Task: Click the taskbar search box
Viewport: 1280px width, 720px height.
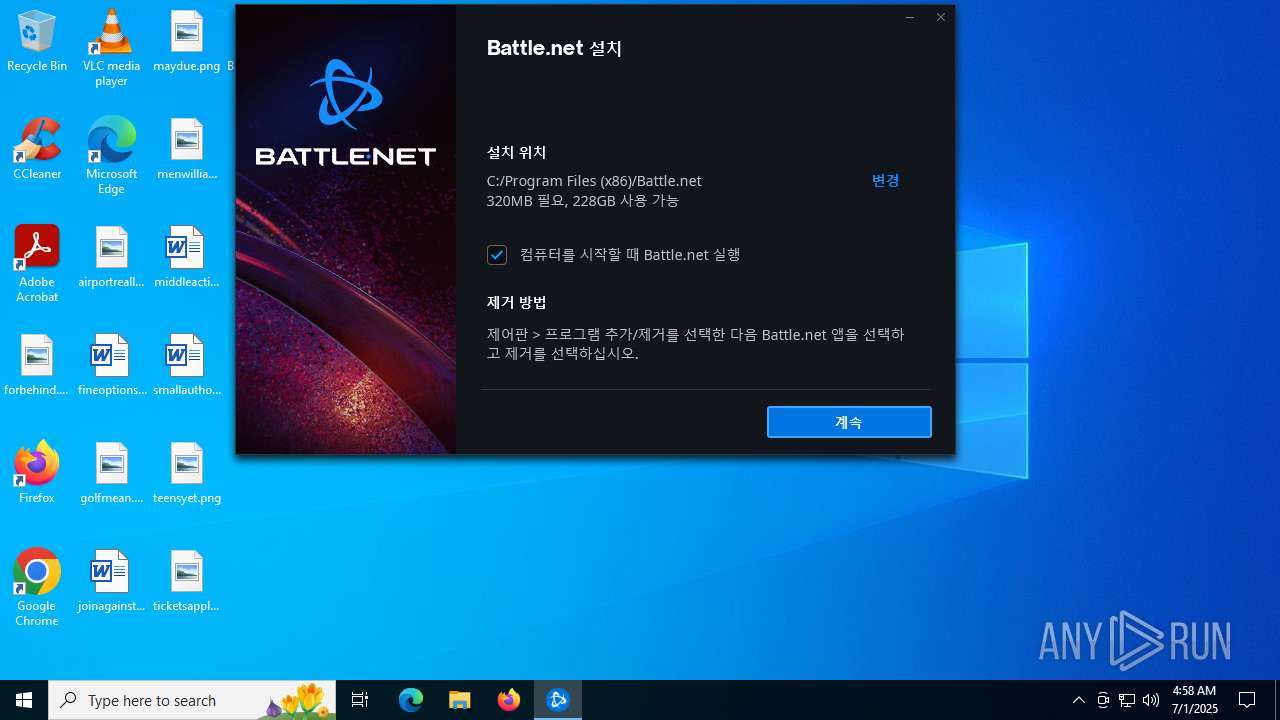Action: (x=192, y=700)
